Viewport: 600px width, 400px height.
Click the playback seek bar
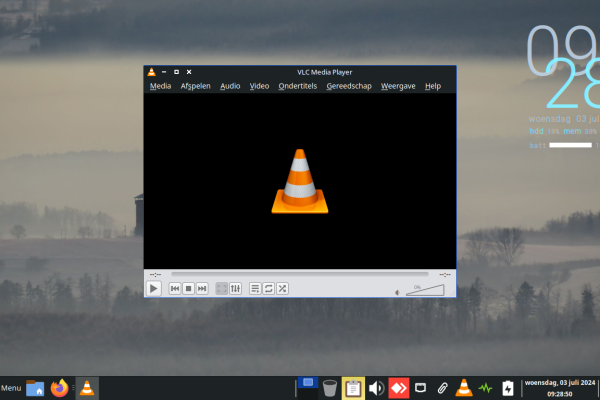[298, 273]
